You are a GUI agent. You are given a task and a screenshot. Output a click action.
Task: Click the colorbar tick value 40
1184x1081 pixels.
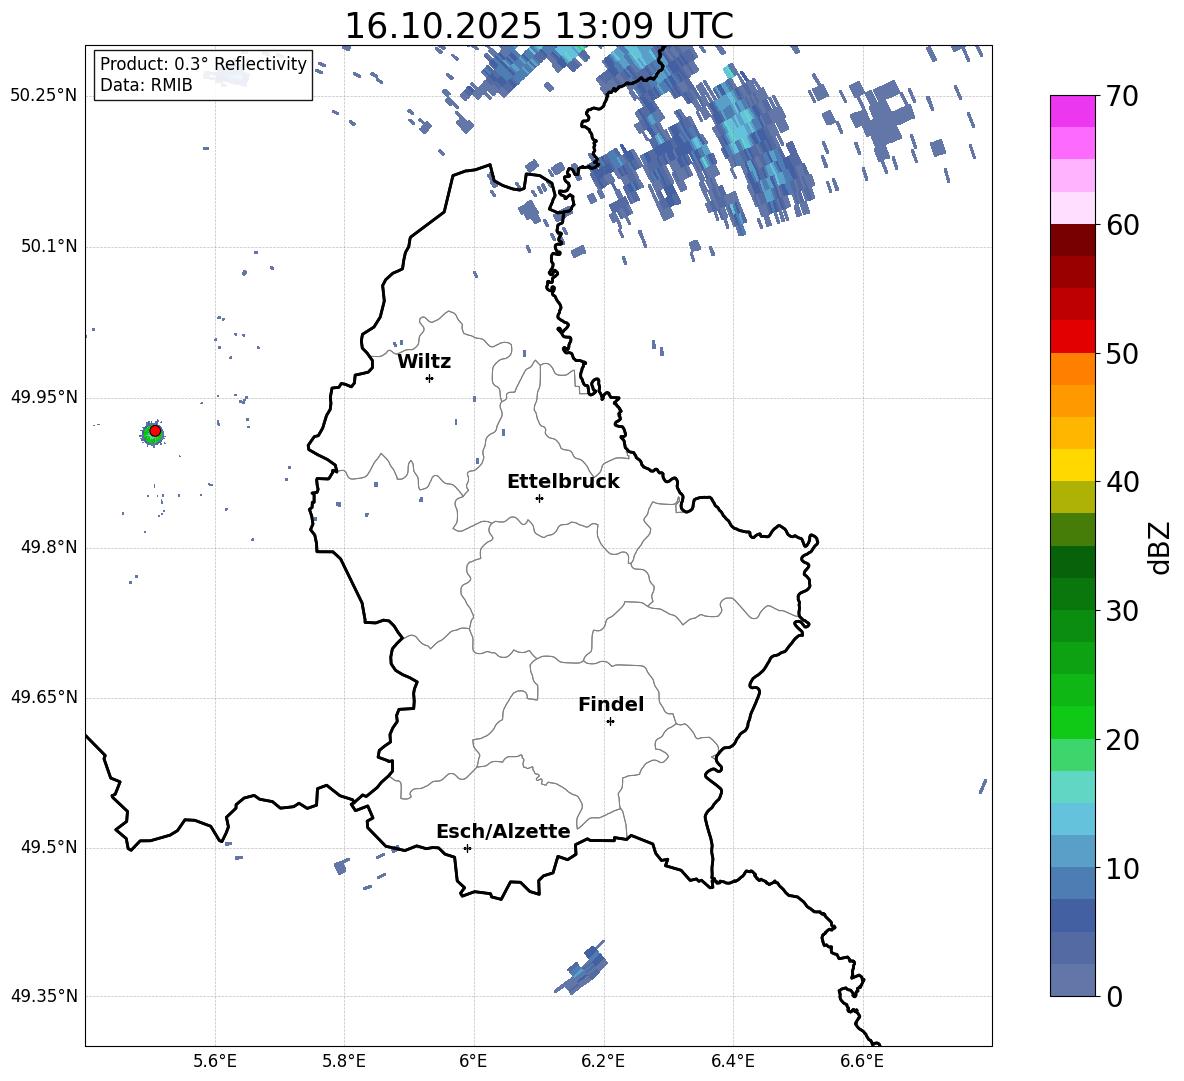point(1122,482)
